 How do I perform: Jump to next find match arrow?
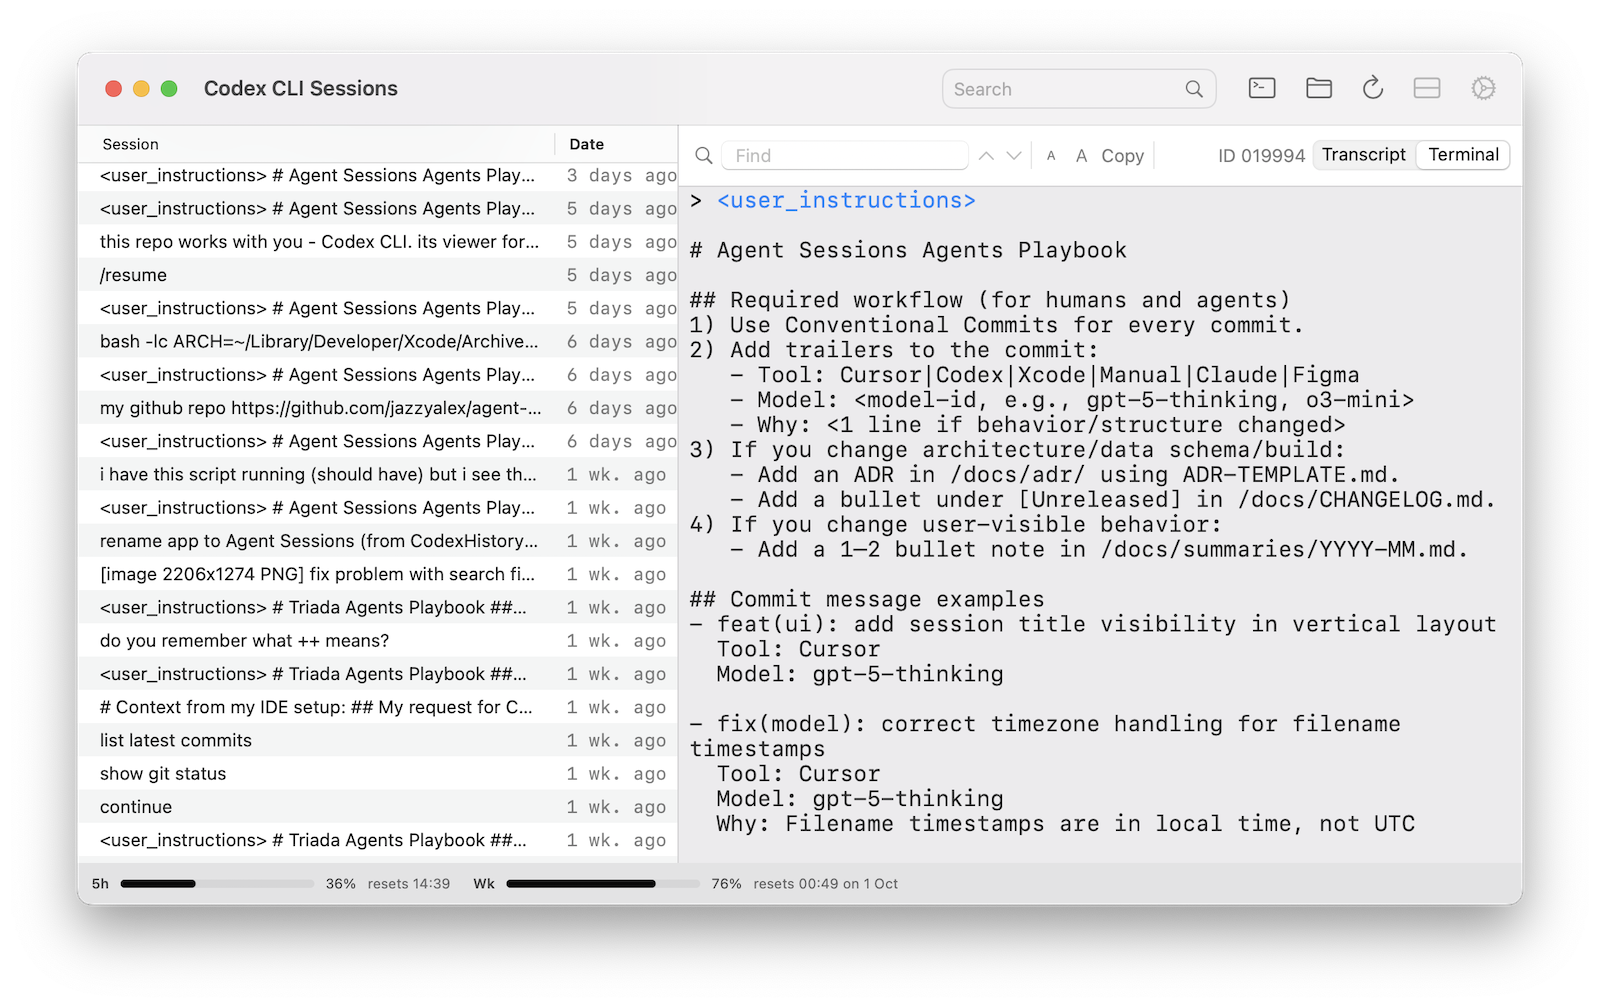click(1014, 156)
